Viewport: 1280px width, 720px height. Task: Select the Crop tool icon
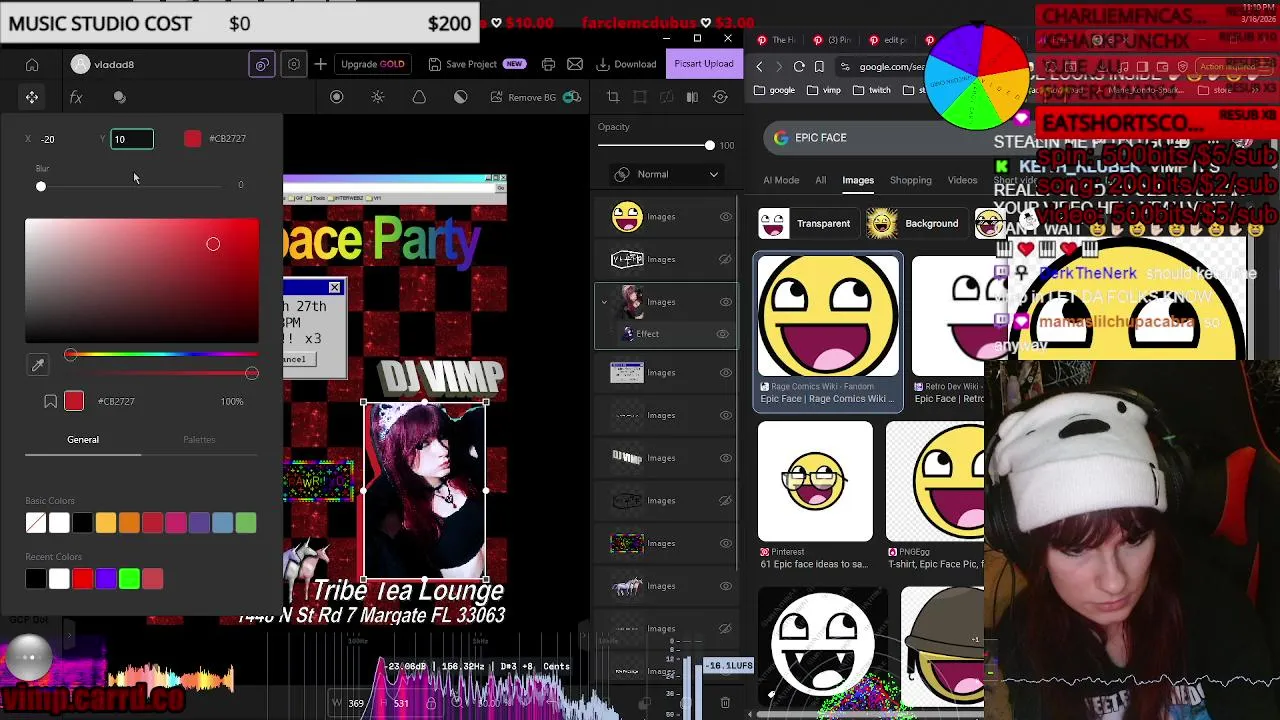tap(613, 97)
